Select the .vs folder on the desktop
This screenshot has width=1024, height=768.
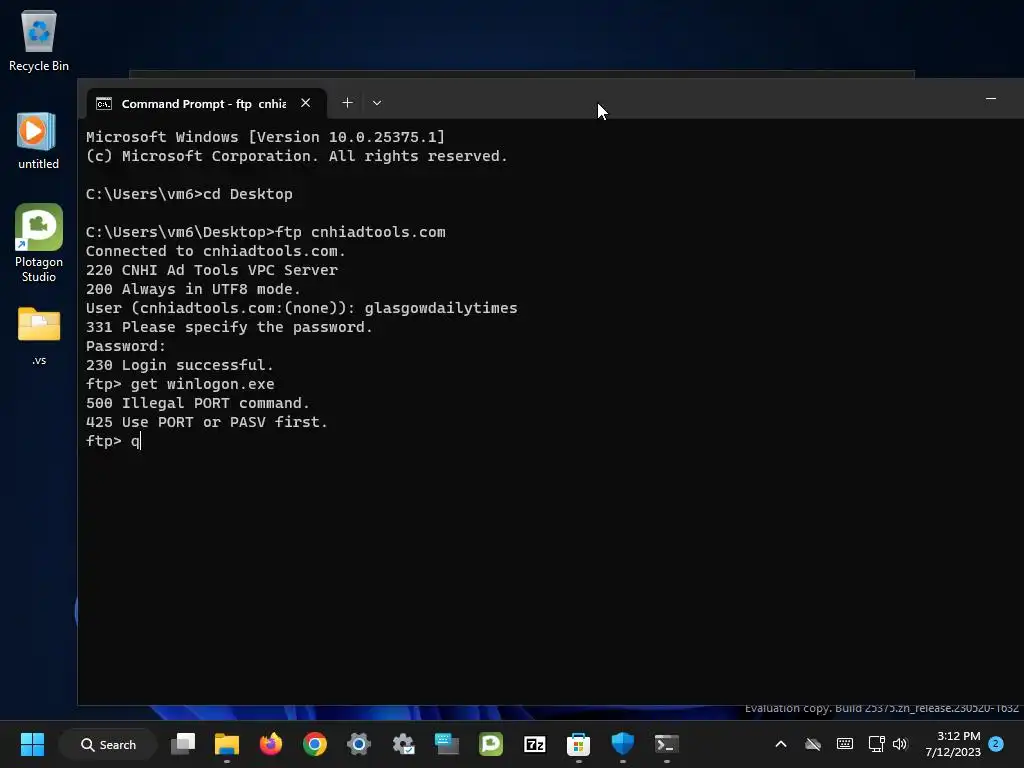click(39, 335)
